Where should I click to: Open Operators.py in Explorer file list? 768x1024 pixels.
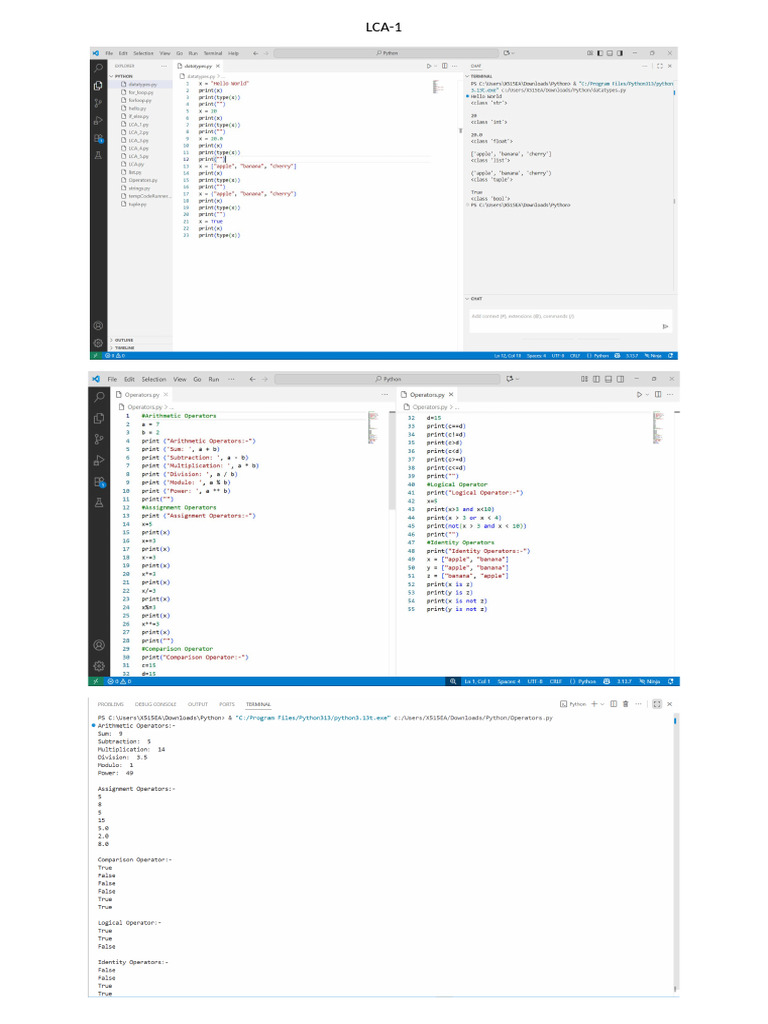pyautogui.click(x=142, y=180)
